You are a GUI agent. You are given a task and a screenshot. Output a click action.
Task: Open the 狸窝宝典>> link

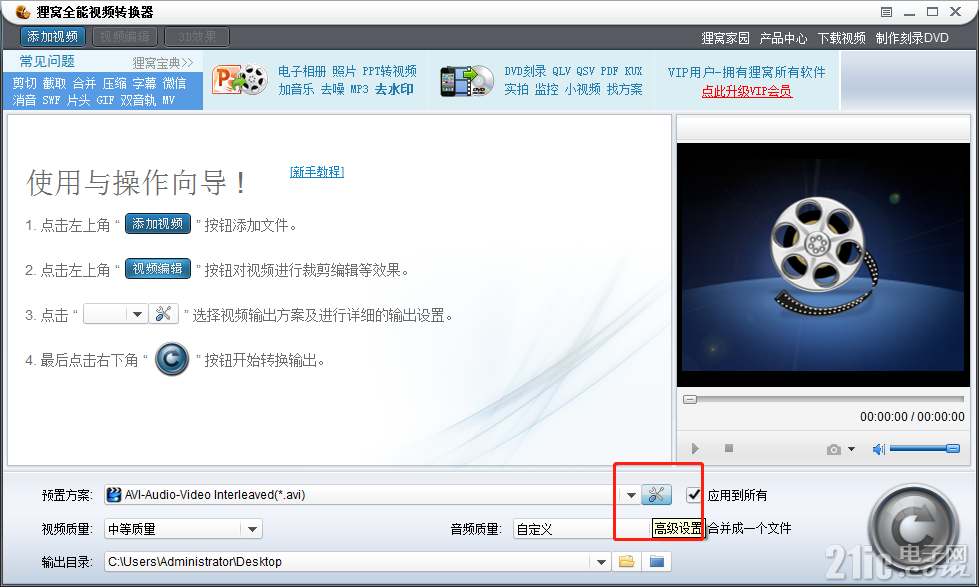point(163,63)
